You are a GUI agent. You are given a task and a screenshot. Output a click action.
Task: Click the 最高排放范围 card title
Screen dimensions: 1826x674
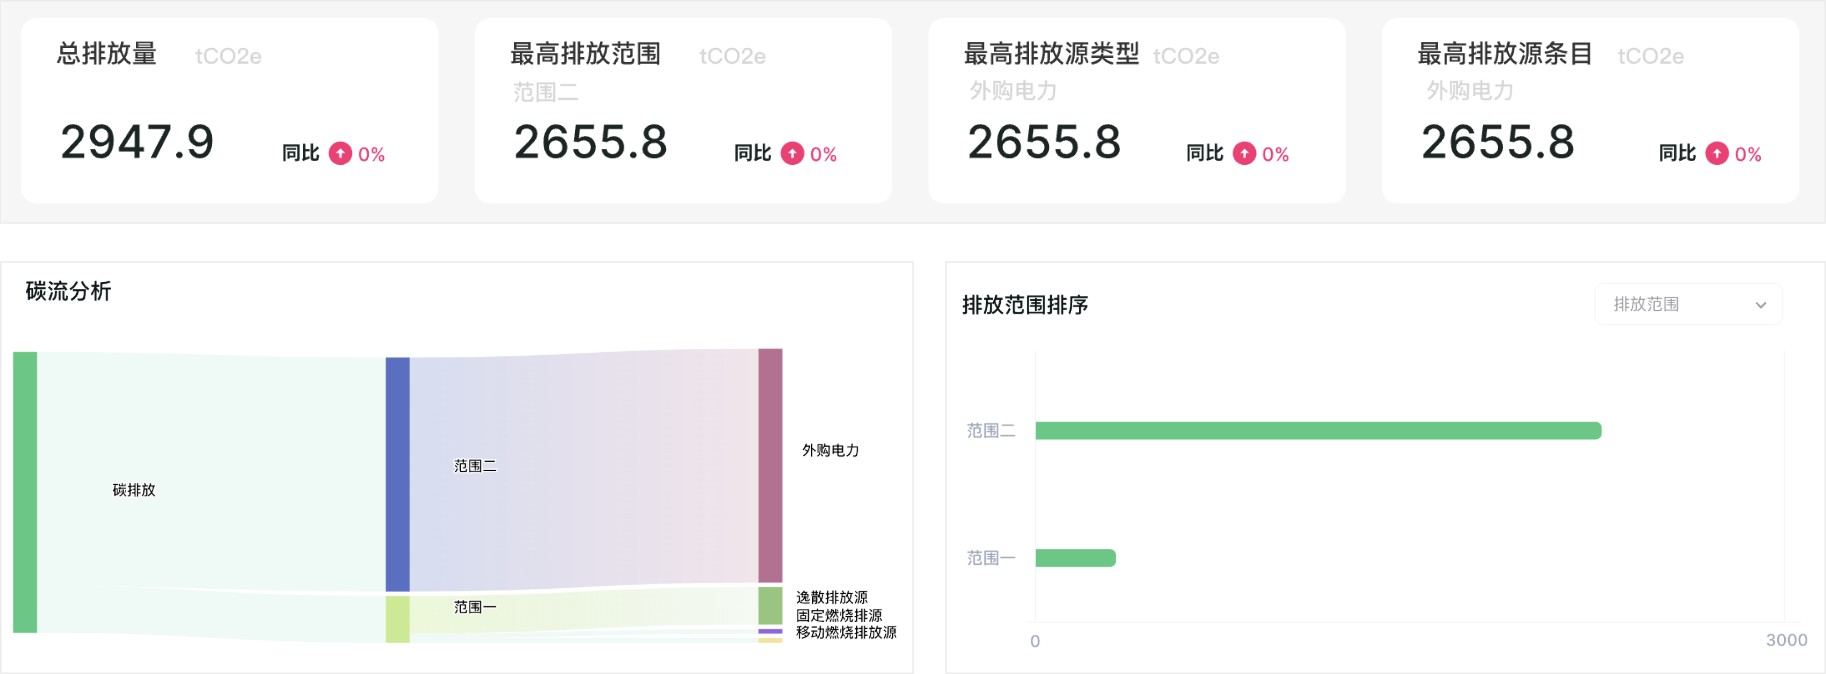[586, 54]
